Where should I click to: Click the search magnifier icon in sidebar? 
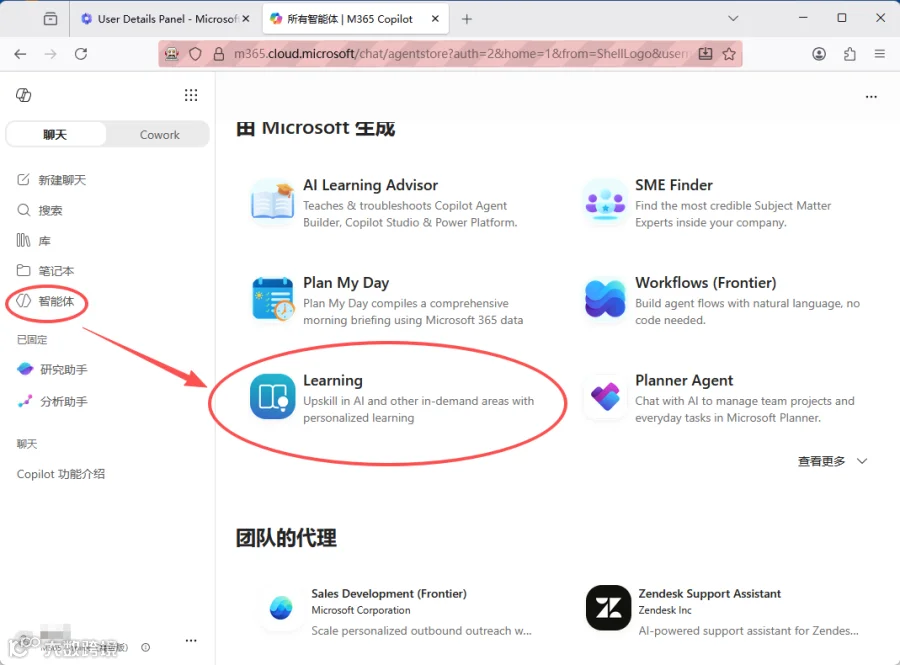(23, 210)
